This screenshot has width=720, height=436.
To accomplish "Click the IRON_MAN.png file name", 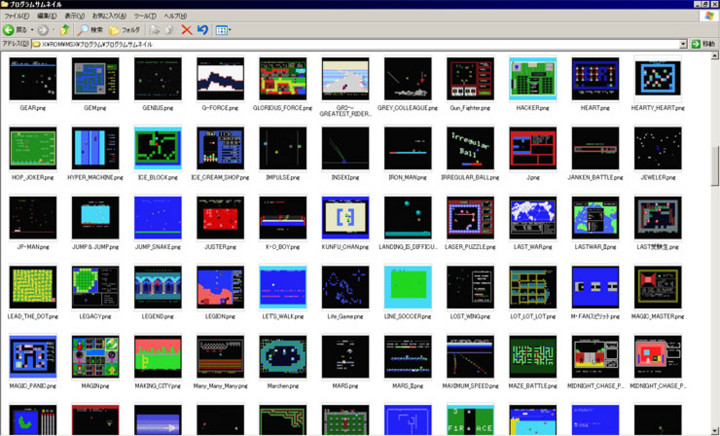I will point(408,178).
